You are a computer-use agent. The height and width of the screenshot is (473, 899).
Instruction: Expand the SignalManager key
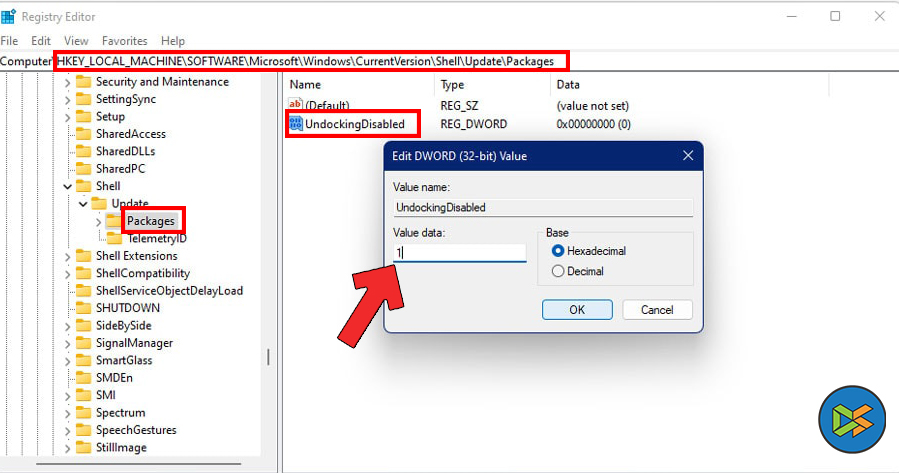tap(67, 343)
